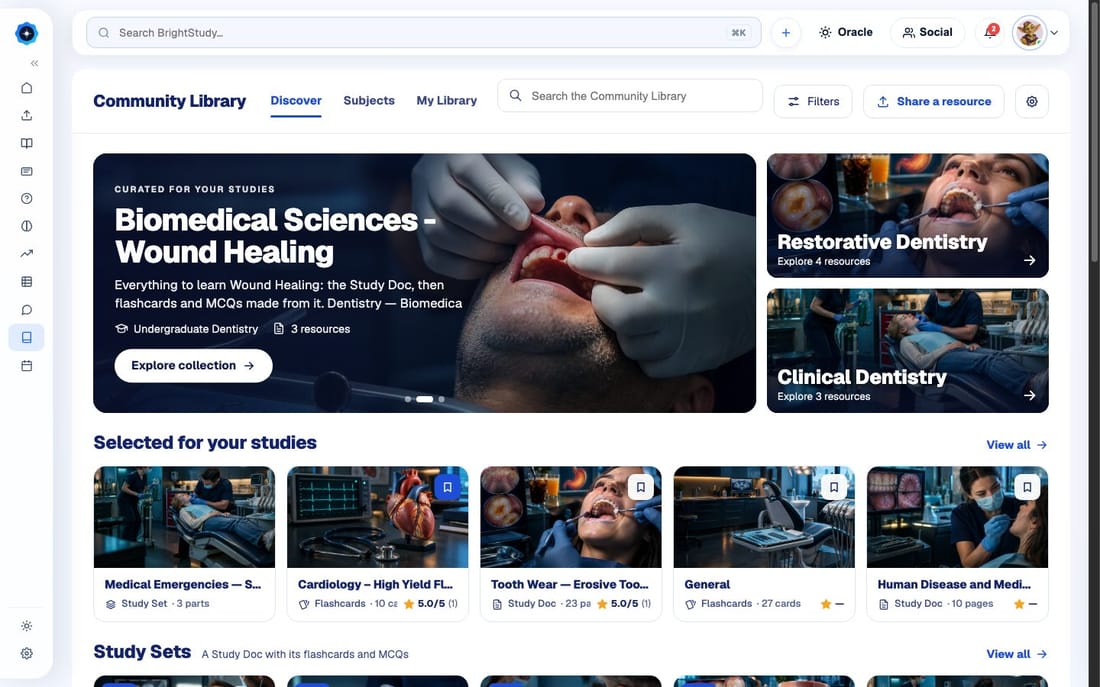Click star icon on Human Disease card
Viewport: 1100px width, 687px height.
point(1019,604)
